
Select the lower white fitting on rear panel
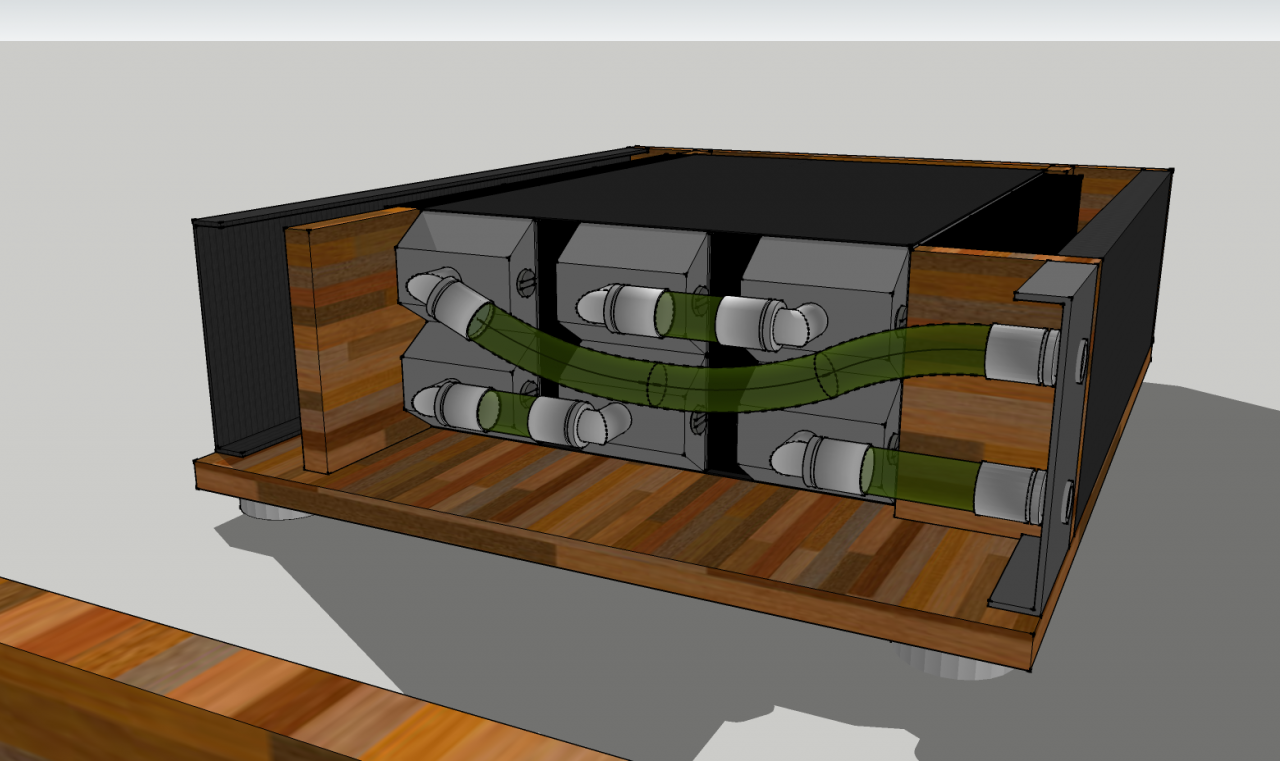(x=1010, y=493)
